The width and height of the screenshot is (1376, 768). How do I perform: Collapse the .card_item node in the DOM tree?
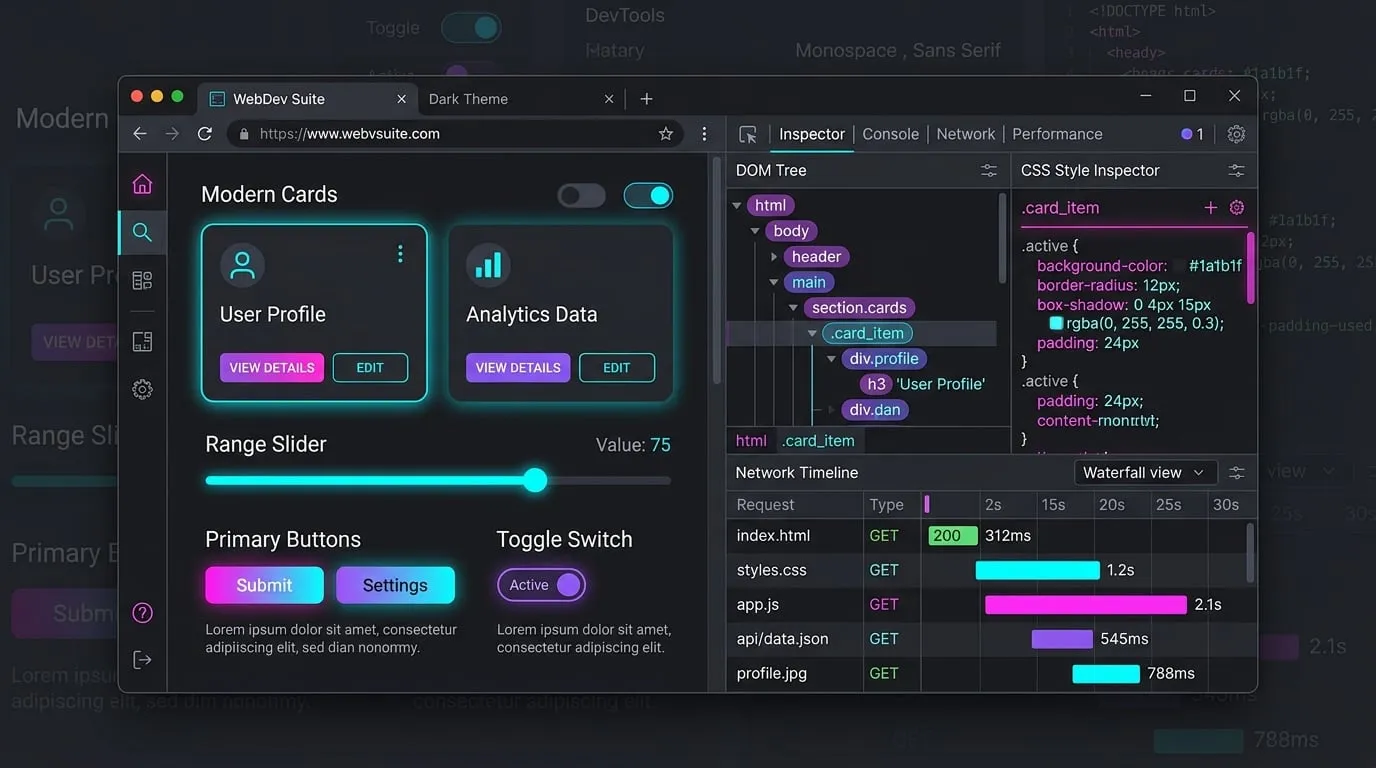tap(812, 334)
